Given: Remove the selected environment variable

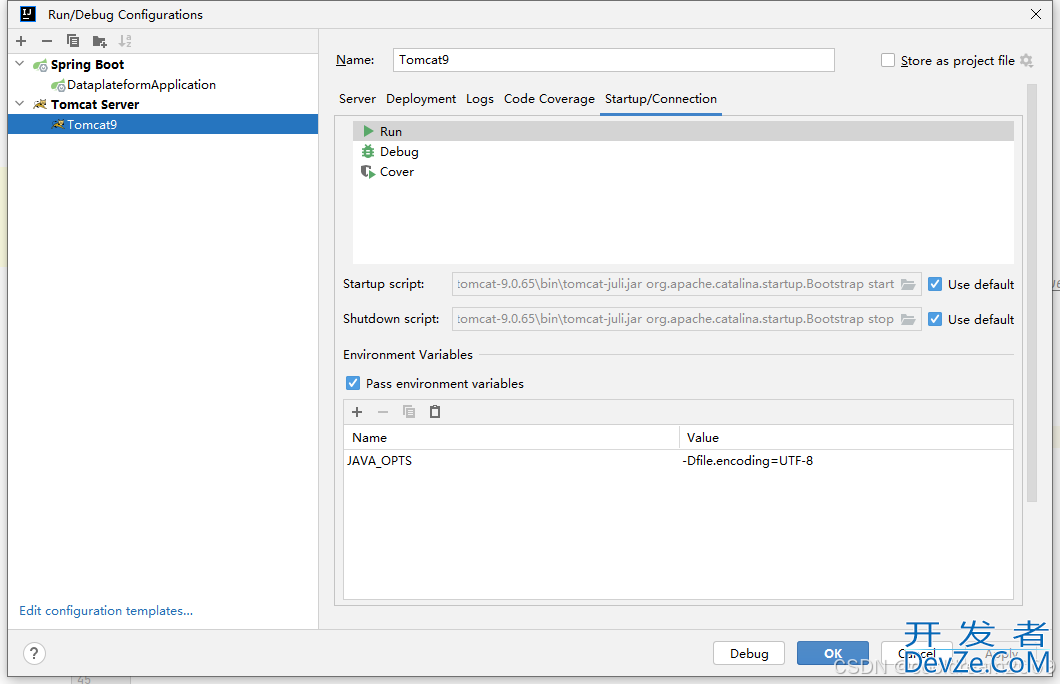Looking at the screenshot, I should pyautogui.click(x=383, y=412).
